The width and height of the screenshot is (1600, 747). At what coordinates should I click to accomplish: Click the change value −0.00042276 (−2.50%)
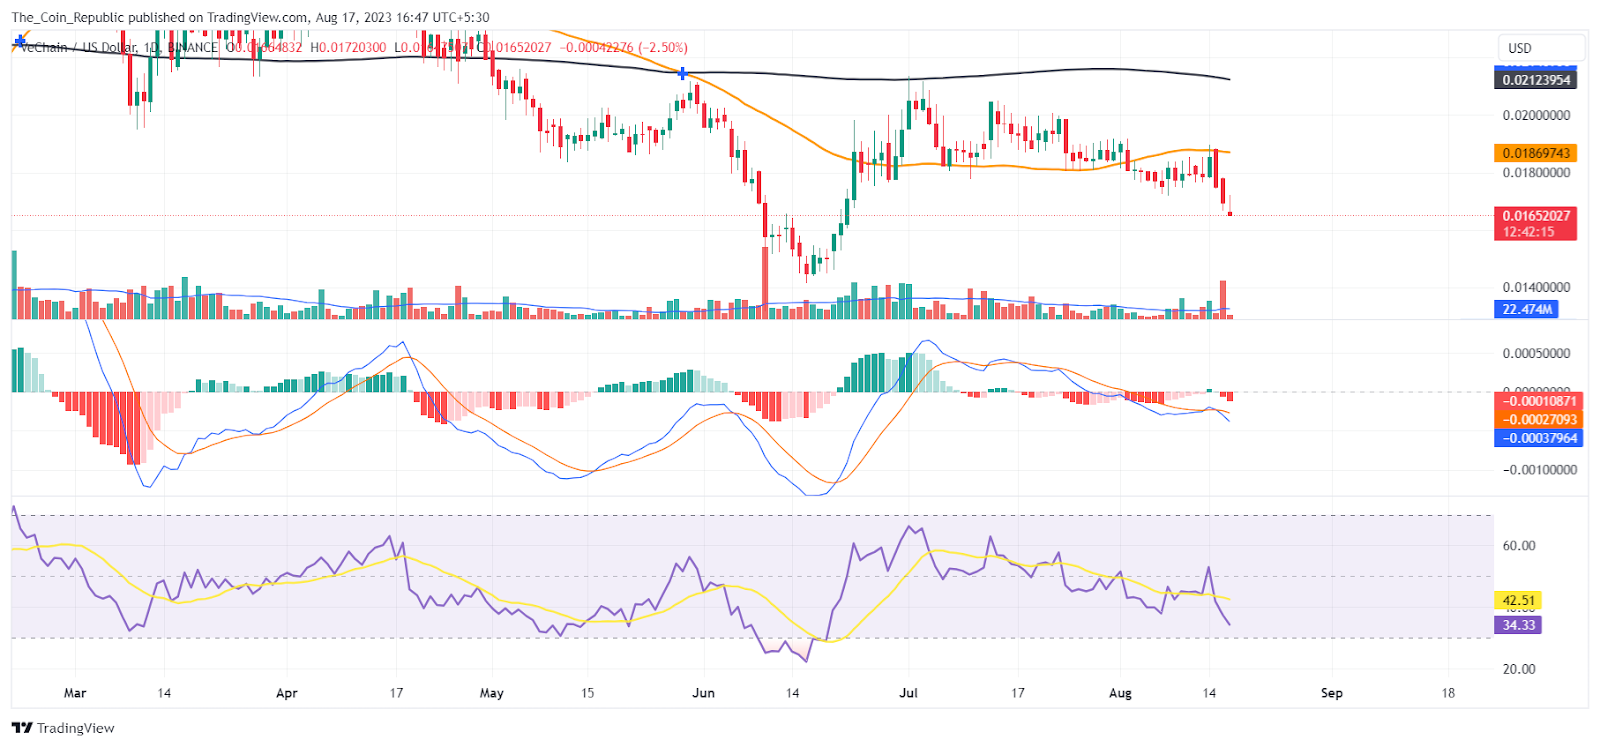[x=624, y=47]
